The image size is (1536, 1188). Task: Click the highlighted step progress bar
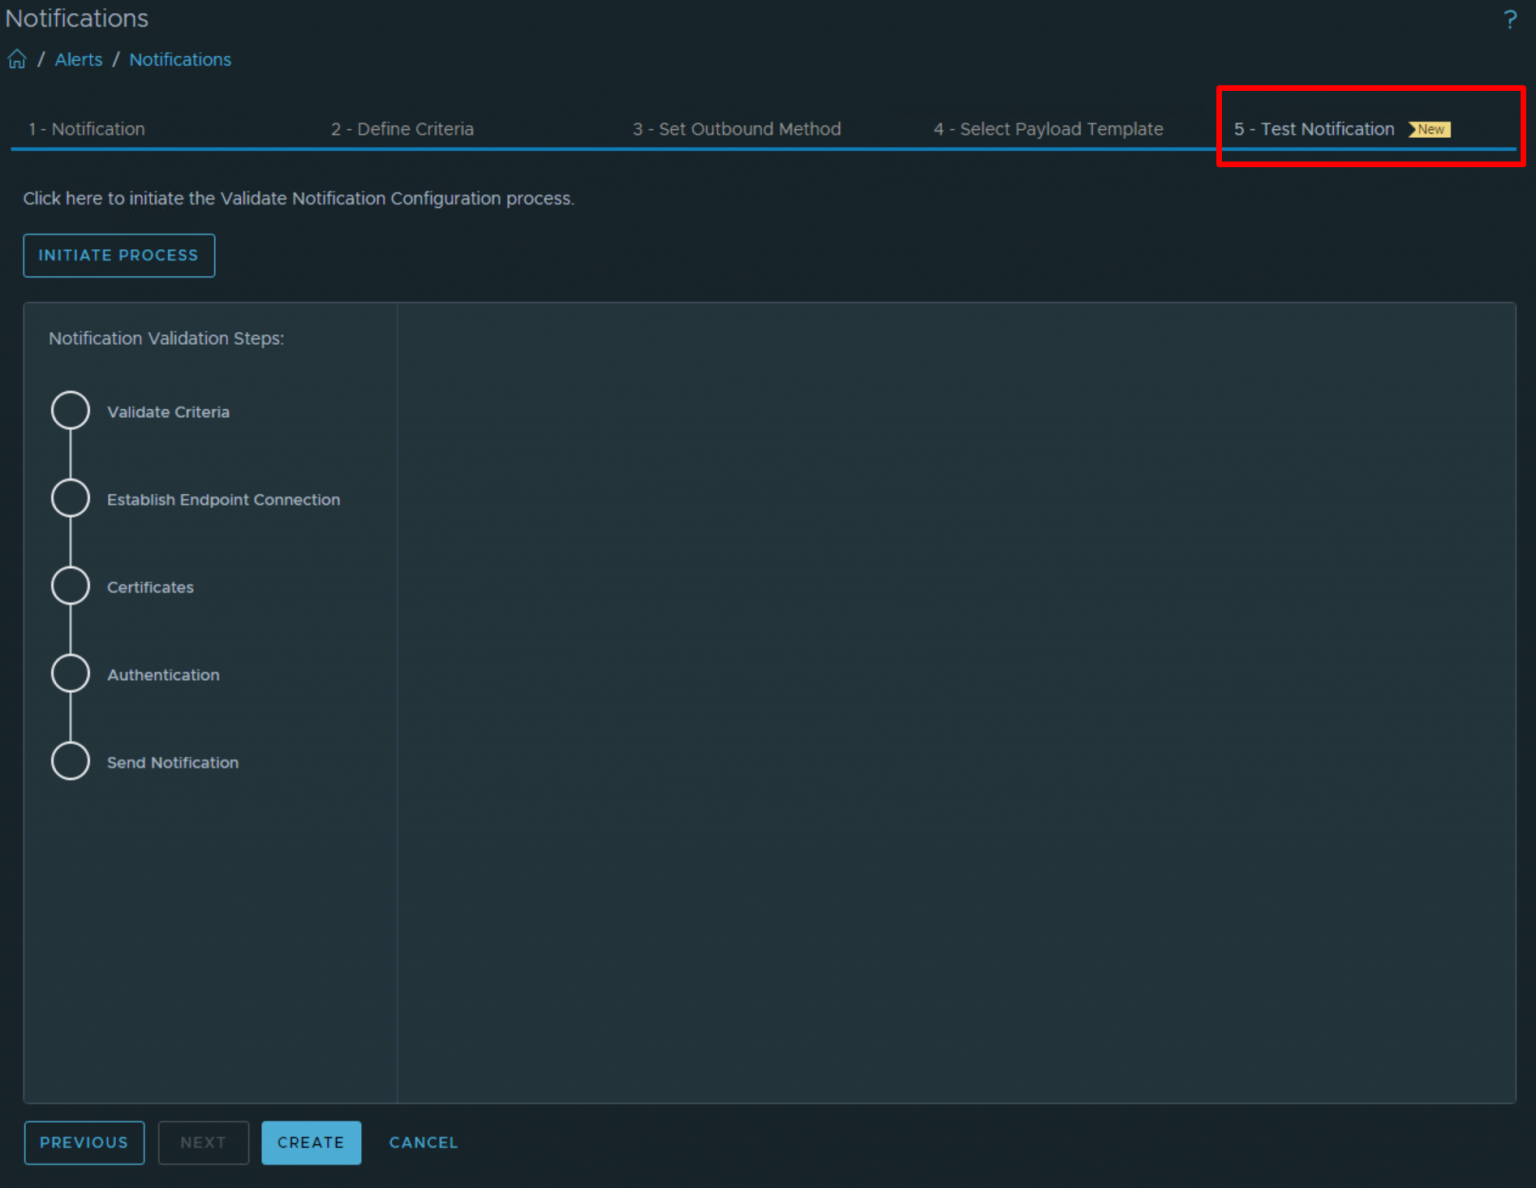[x=1370, y=148]
